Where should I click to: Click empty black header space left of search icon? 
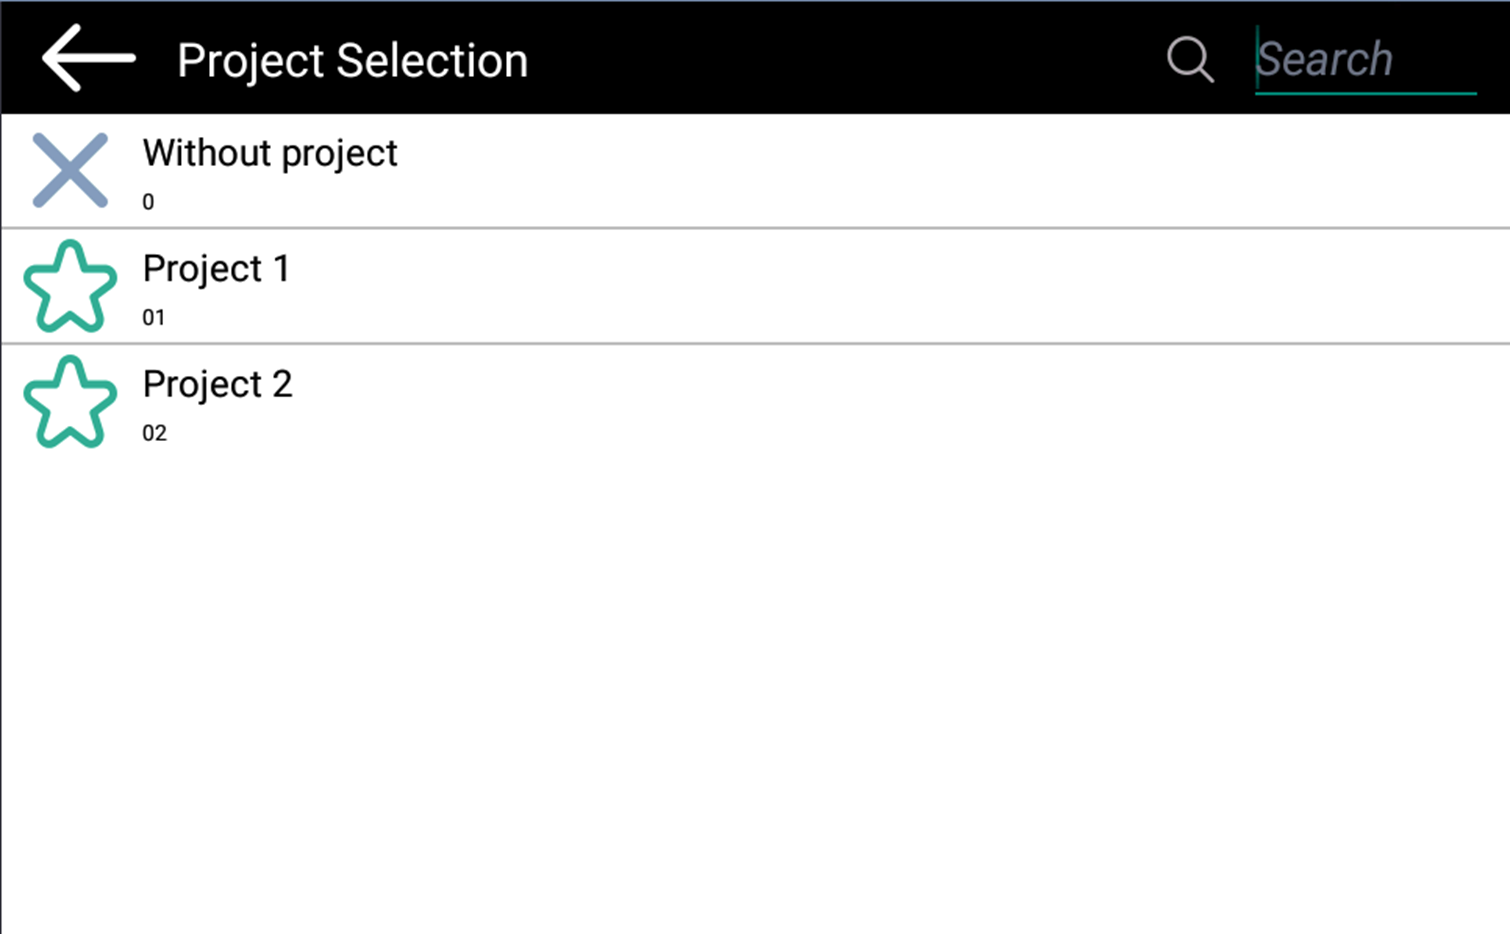tap(850, 58)
